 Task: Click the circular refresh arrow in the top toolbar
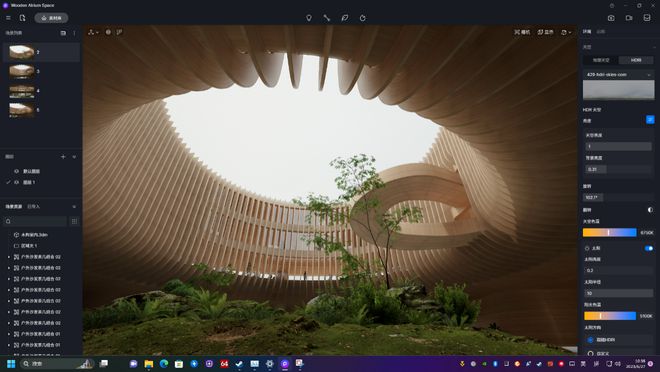(x=363, y=18)
